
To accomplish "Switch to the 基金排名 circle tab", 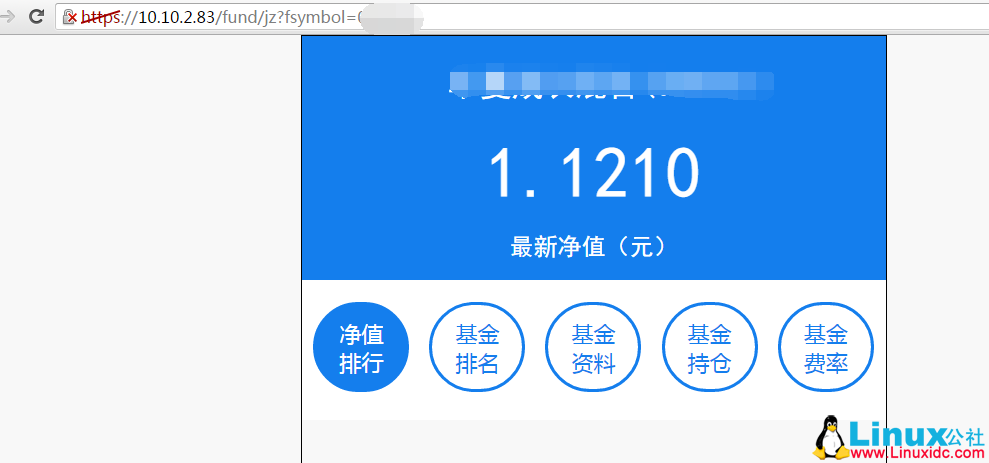I will click(477, 348).
